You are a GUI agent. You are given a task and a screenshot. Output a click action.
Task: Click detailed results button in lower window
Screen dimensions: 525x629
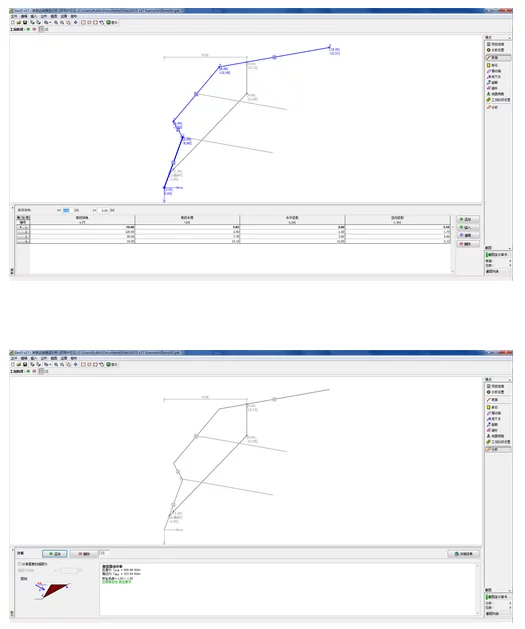coord(464,554)
